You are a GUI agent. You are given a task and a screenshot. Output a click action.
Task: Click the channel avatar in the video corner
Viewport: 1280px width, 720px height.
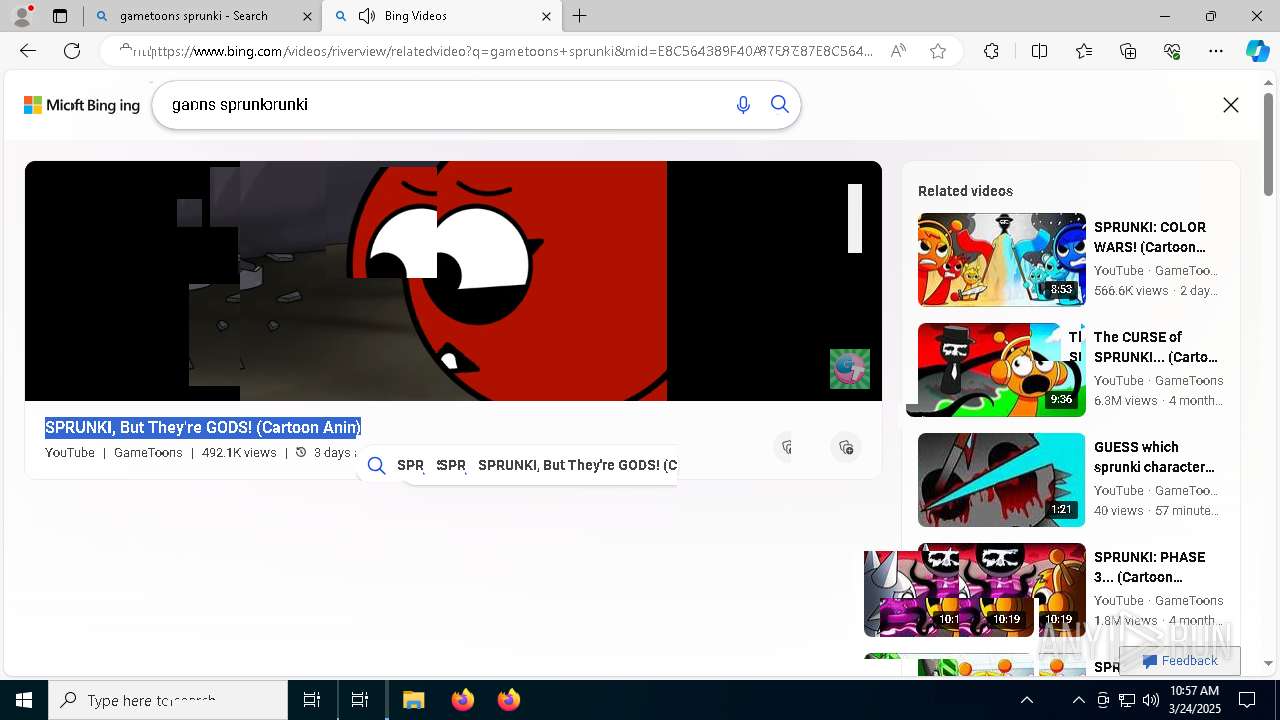[850, 369]
